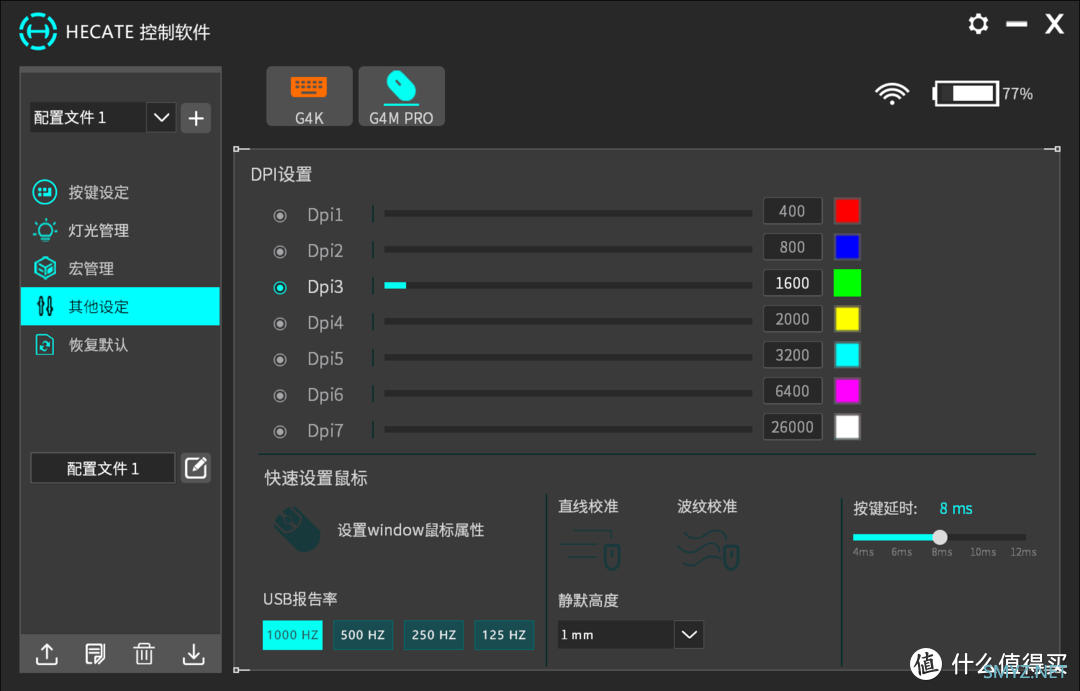
Task: Add a new profile with plus button
Action: 196,118
